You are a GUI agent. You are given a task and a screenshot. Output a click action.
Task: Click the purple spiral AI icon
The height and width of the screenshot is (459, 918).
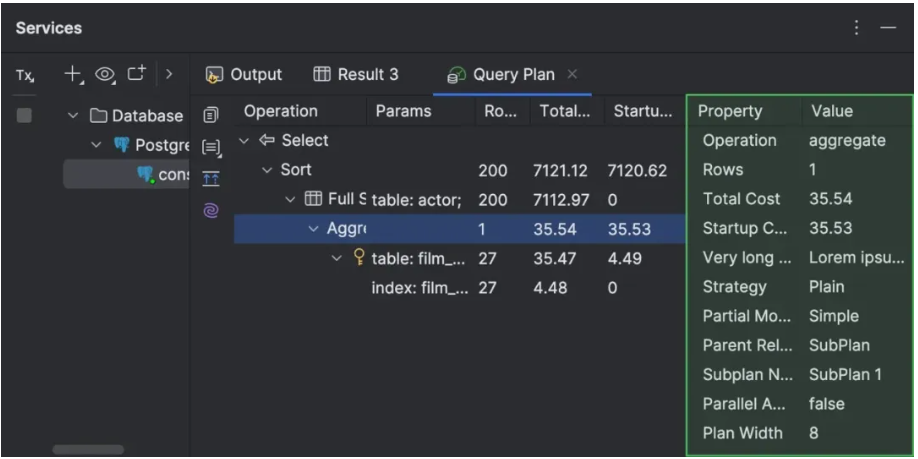212,209
